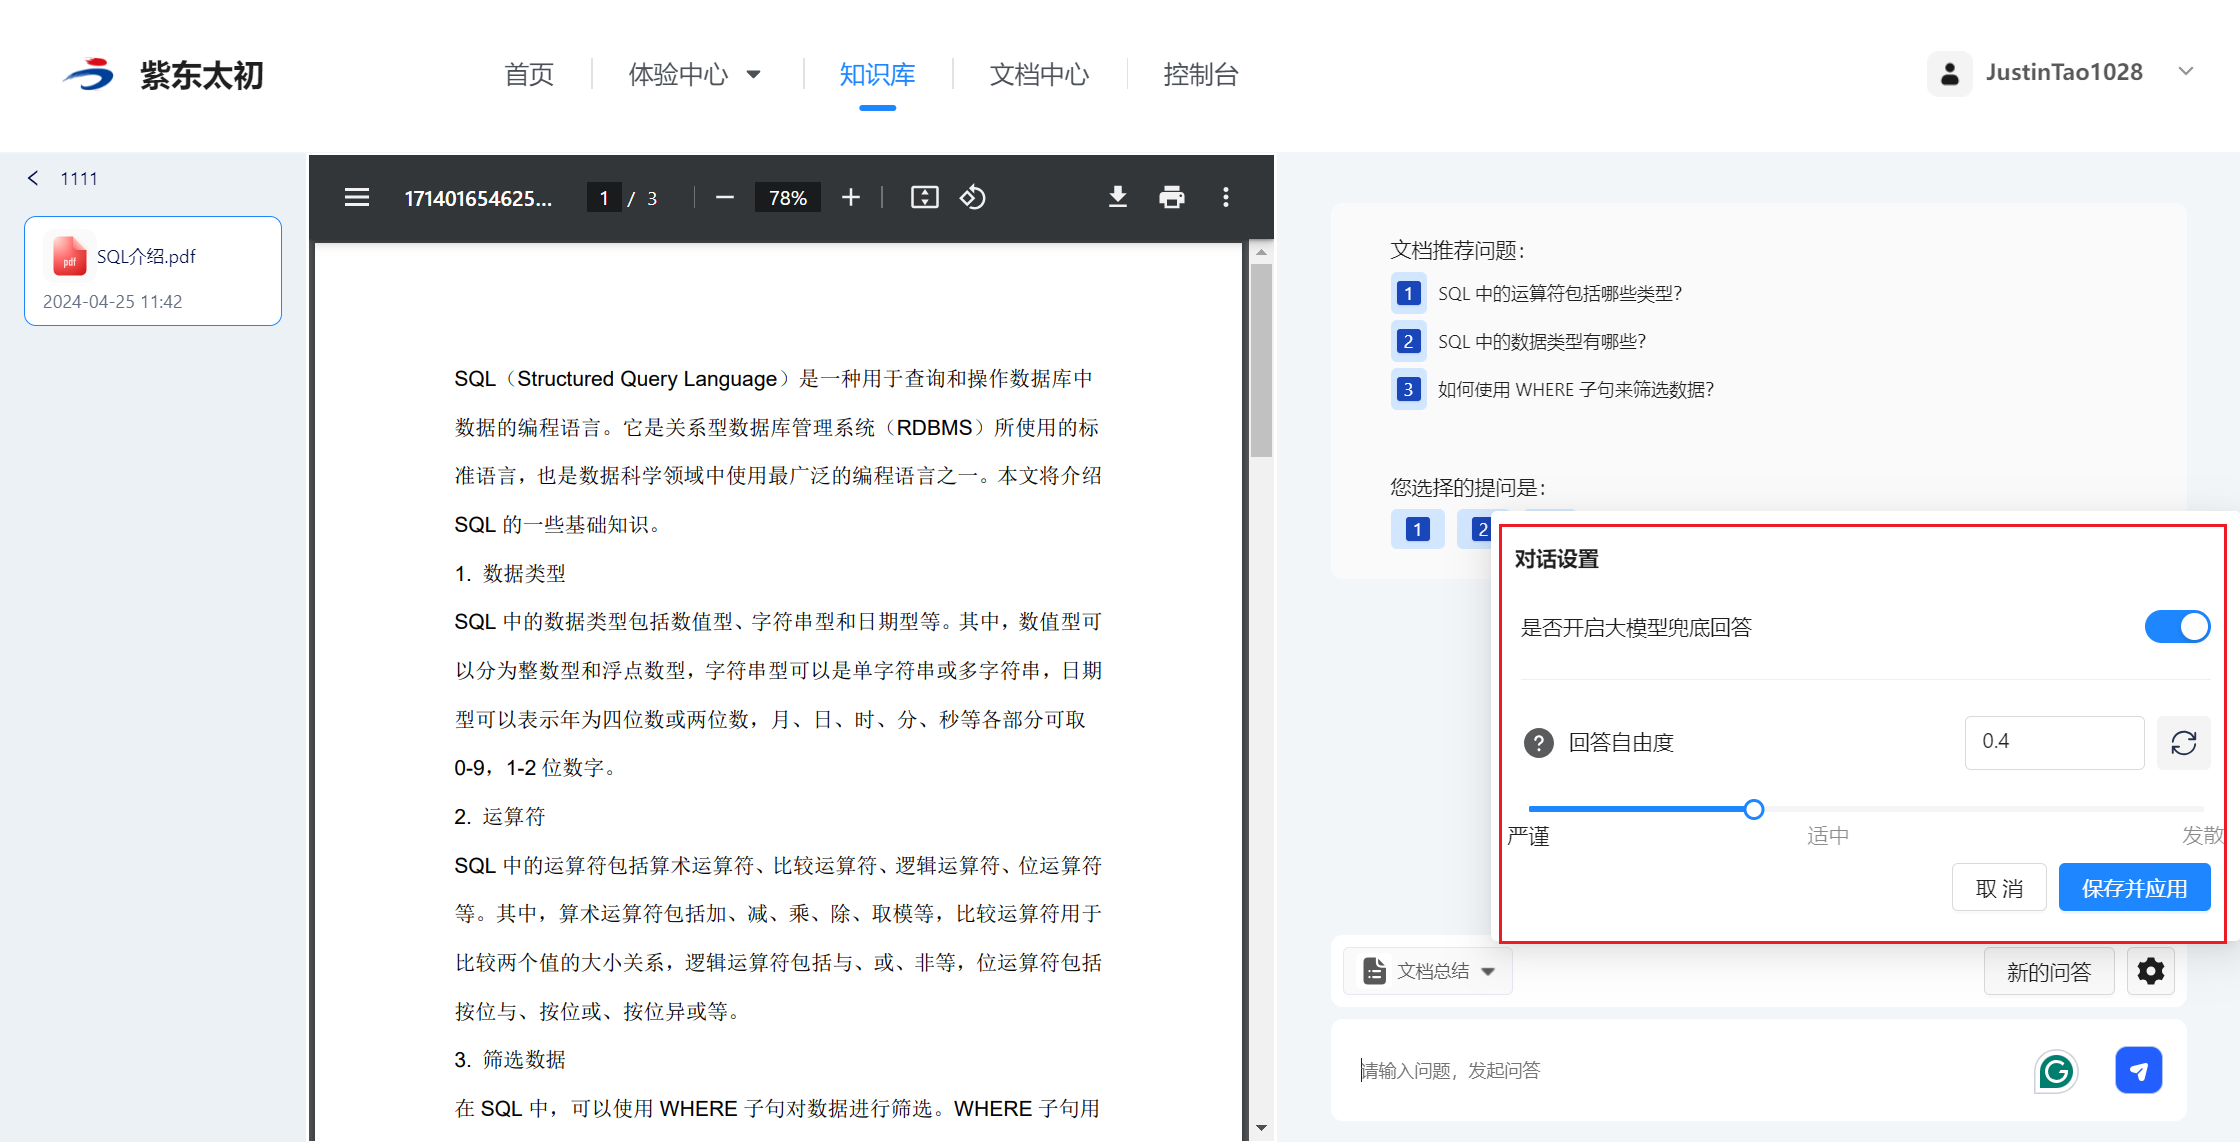
Task: Click the PDF scroll-up arrow
Action: pos(1261,253)
